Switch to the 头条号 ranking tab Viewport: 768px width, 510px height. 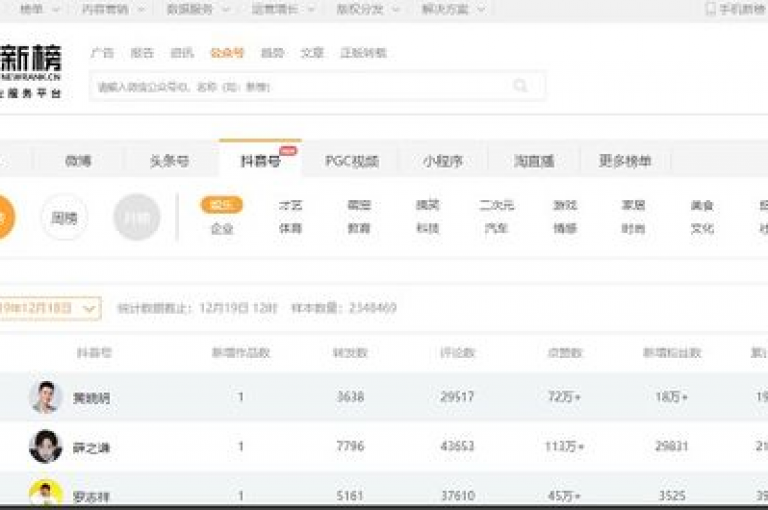(169, 161)
